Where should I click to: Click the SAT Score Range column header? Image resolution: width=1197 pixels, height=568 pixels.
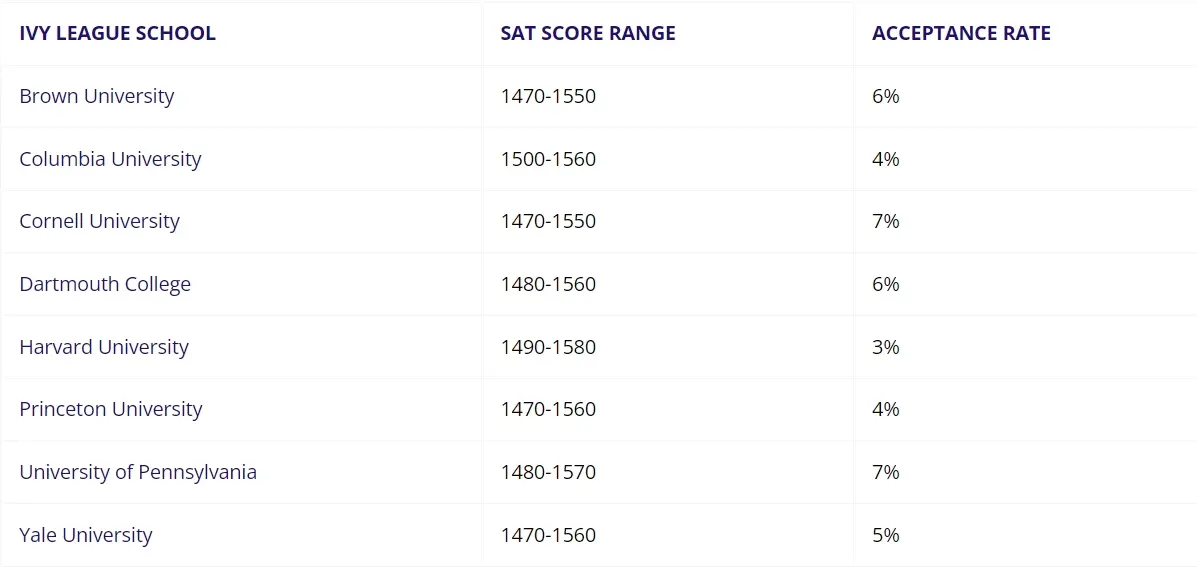pyautogui.click(x=588, y=33)
